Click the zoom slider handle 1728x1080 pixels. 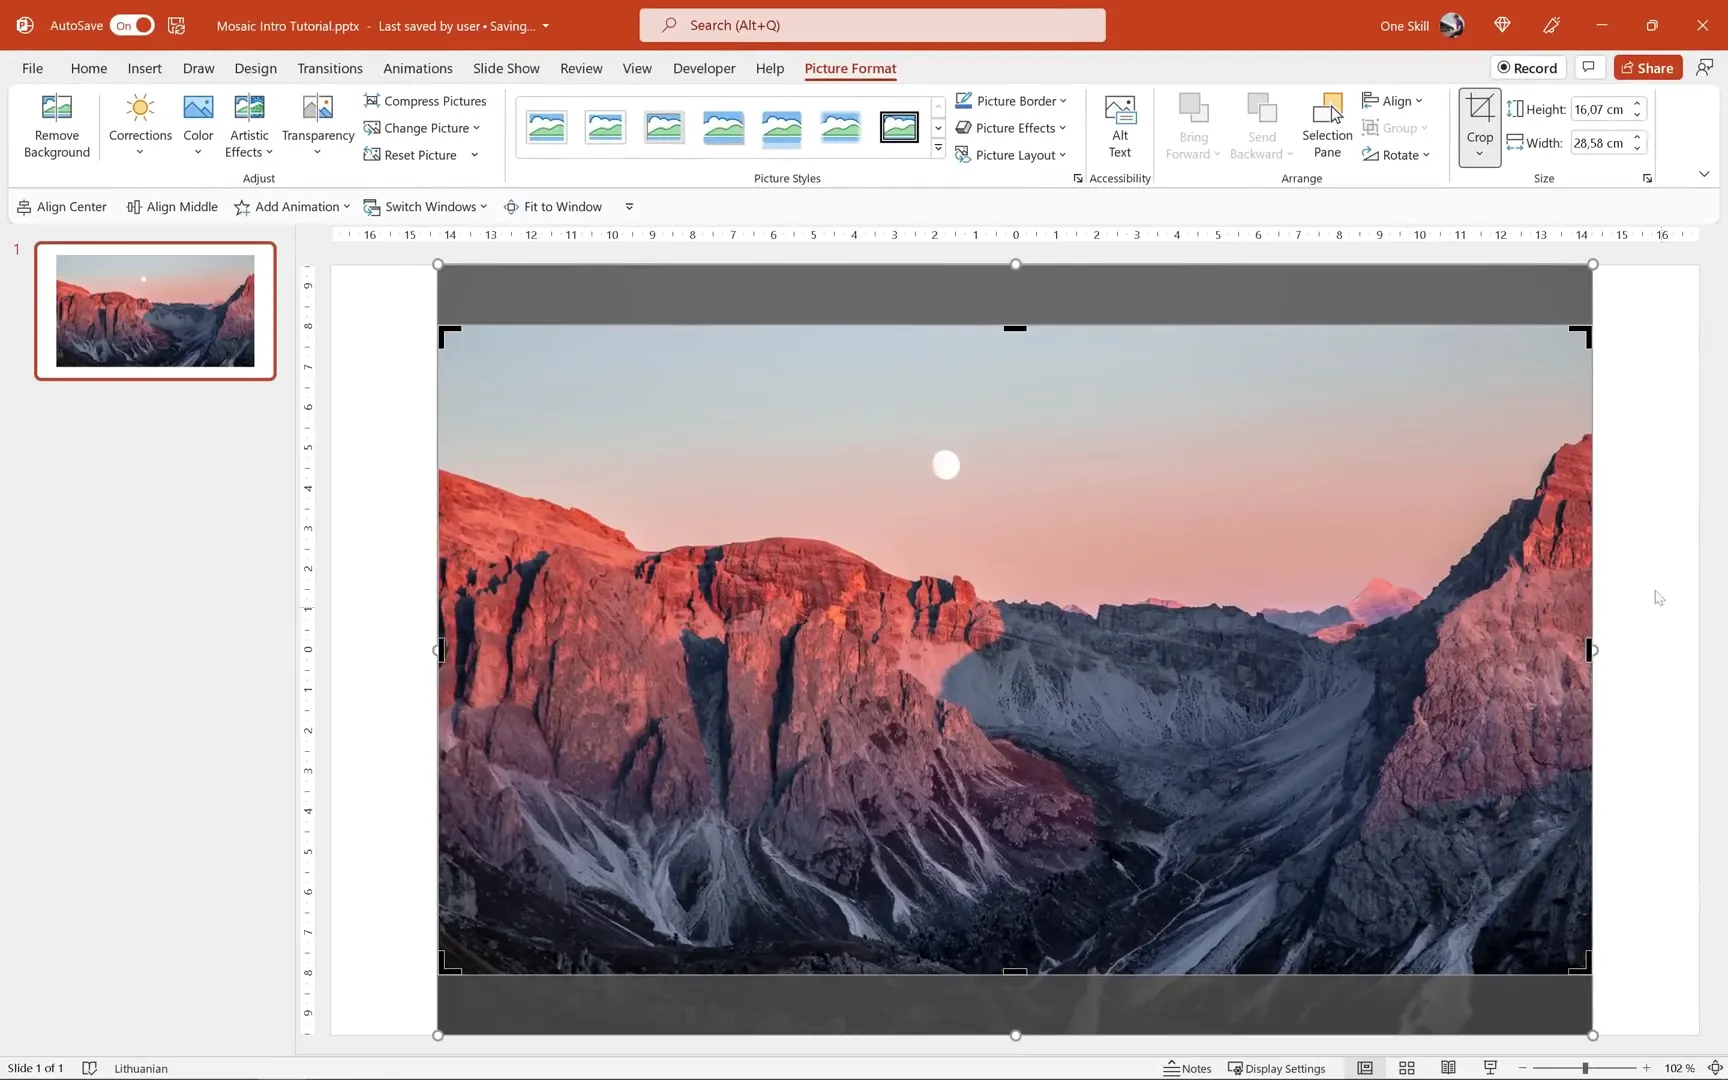pyautogui.click(x=1585, y=1068)
